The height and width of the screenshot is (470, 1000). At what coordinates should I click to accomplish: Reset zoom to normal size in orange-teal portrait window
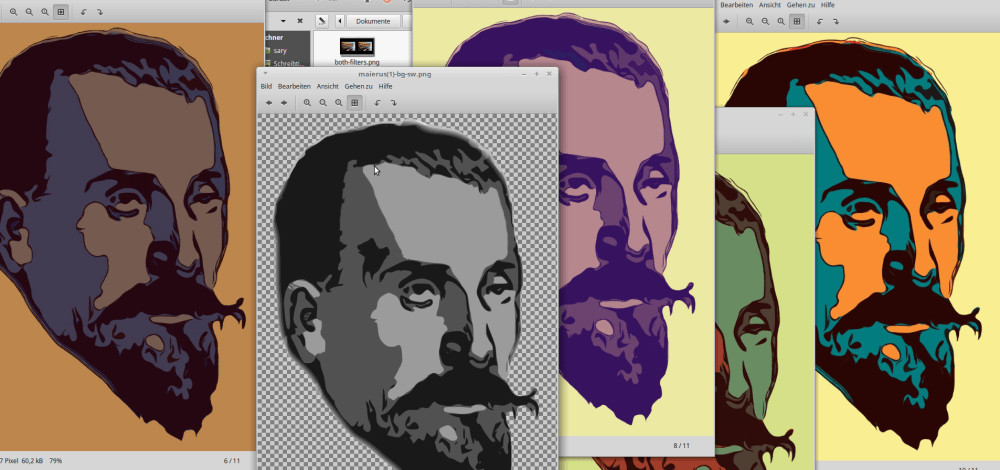(781, 21)
